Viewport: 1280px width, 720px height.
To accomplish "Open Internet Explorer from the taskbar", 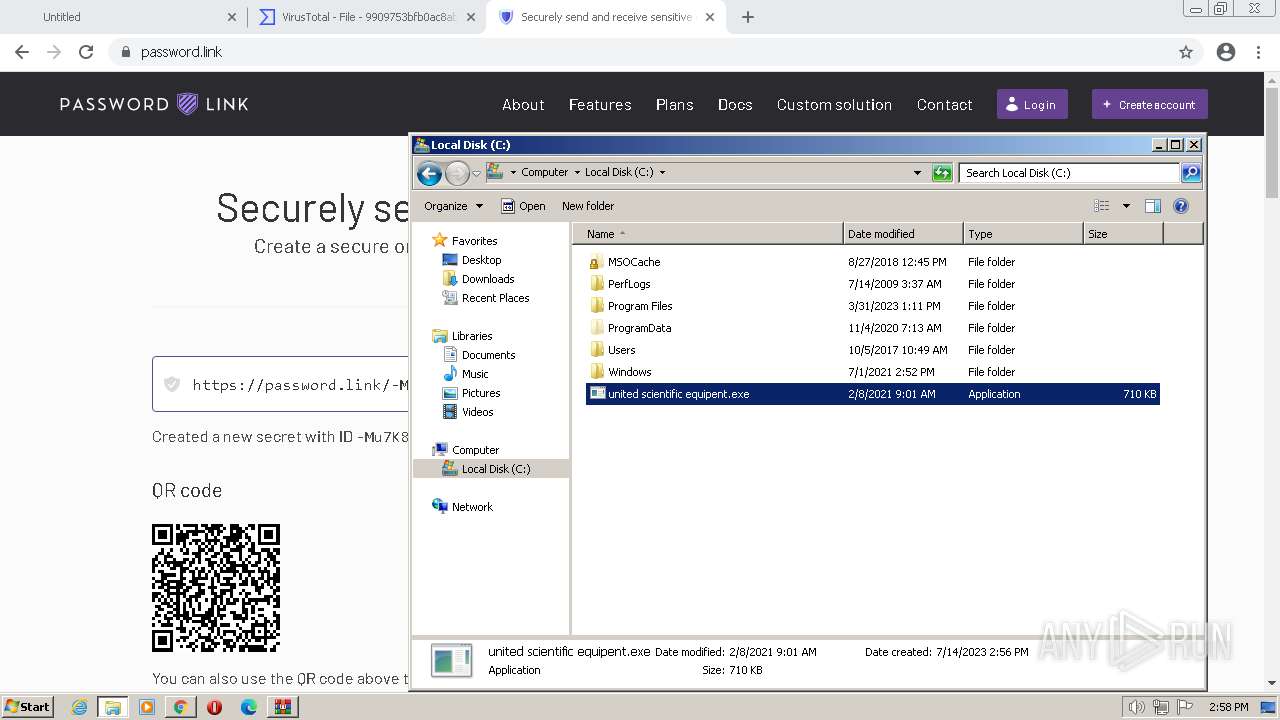I will point(79,706).
